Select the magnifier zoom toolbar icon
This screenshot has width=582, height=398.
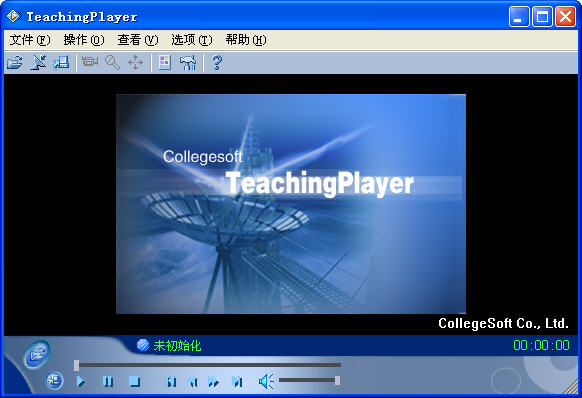[112, 62]
